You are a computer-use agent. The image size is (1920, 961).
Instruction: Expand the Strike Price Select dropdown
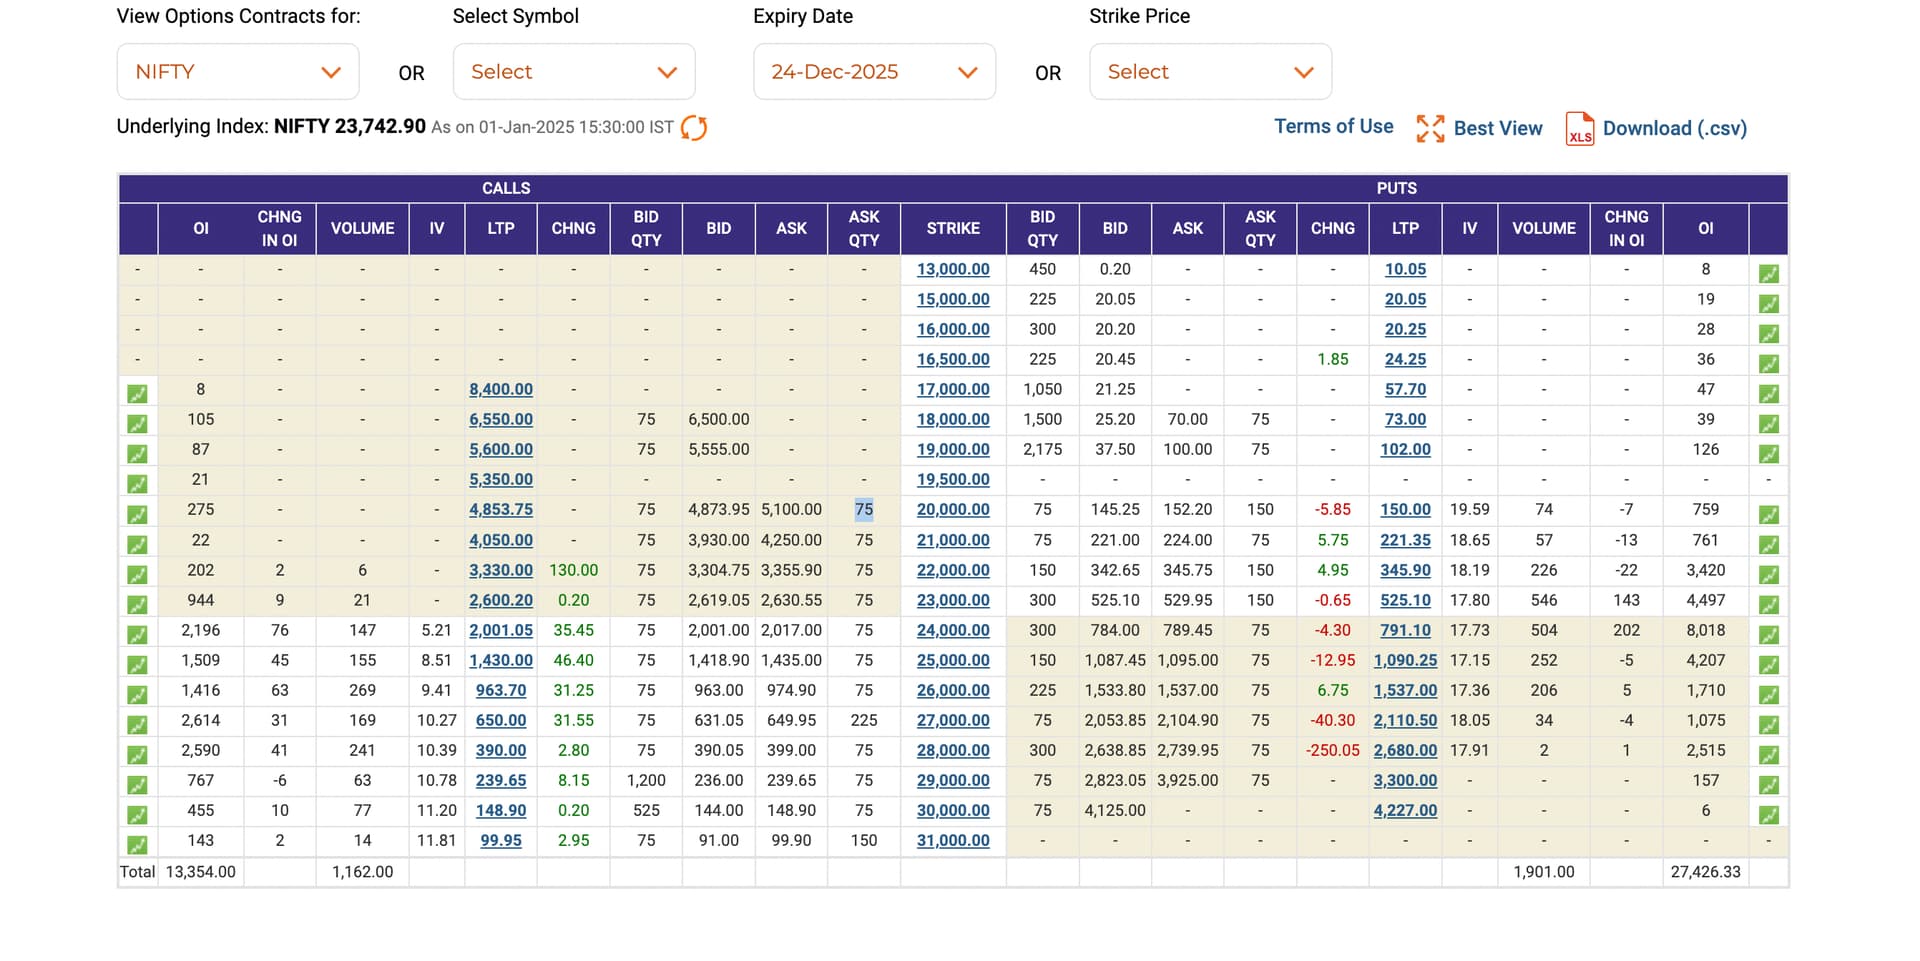(1210, 72)
